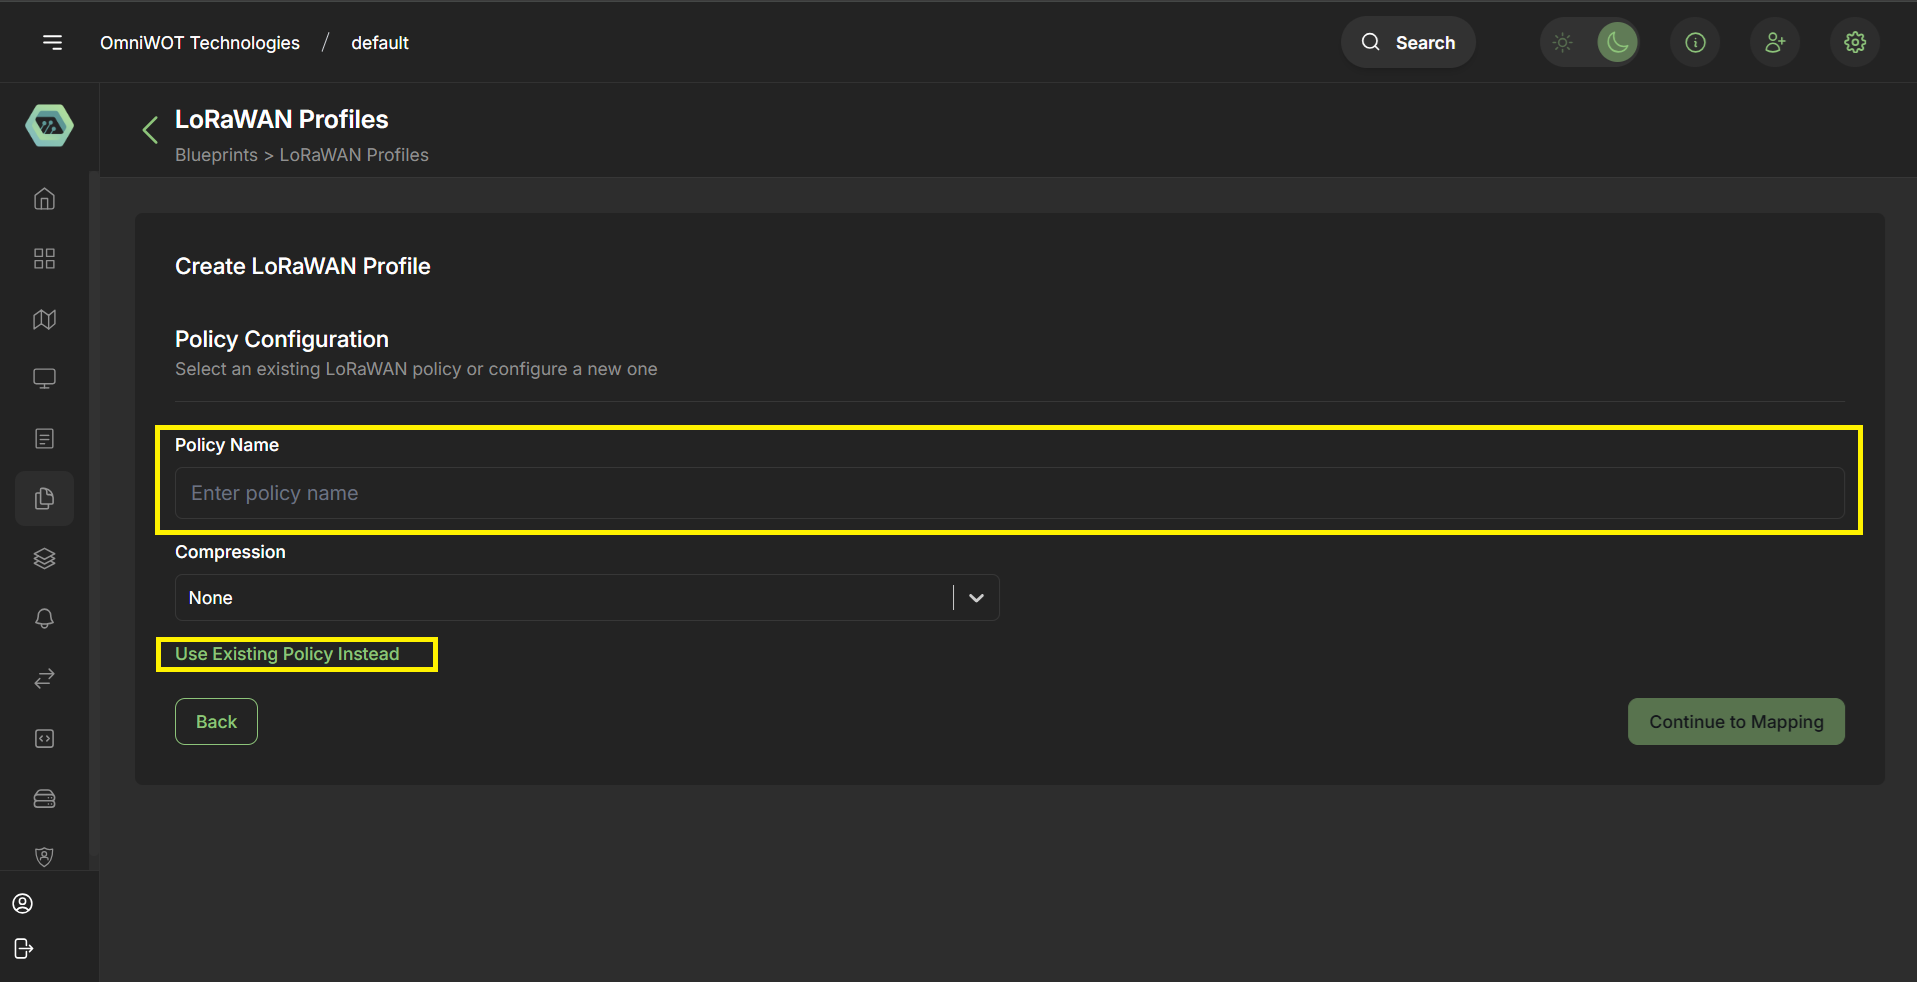Click the user account icon at sidebar bottom
This screenshot has width=1917, height=982.
[x=23, y=903]
